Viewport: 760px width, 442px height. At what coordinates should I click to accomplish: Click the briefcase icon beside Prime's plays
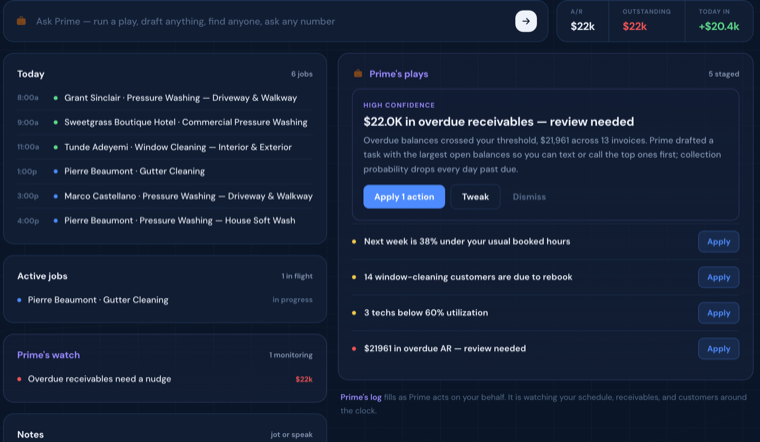[358, 74]
